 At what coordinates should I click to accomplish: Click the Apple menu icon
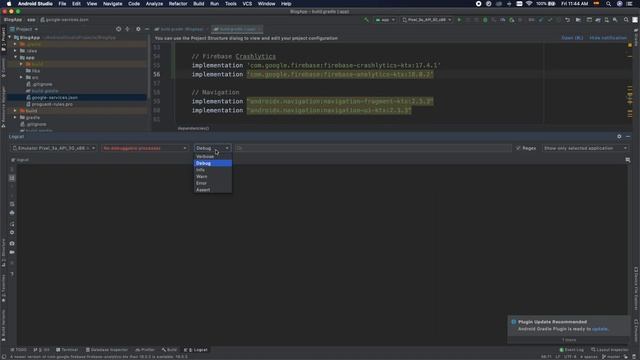9,4
